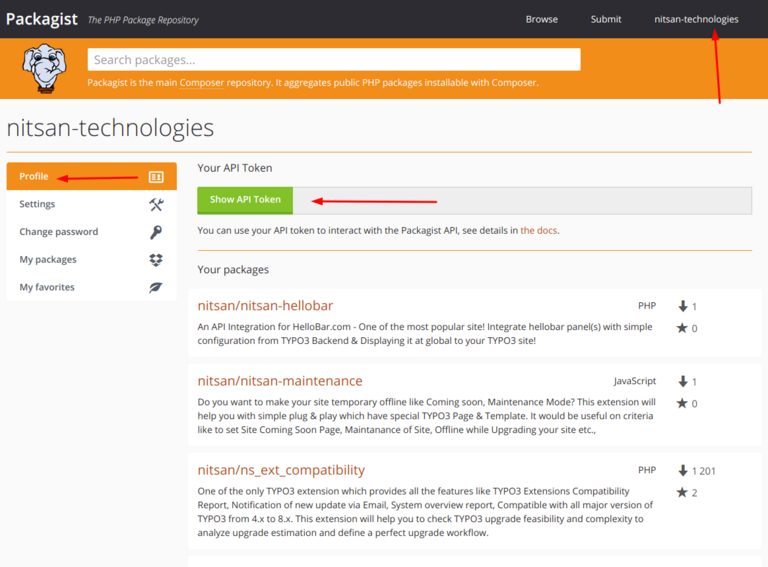Follow the 'the docs' link
Viewport: 768px width, 567px height.
coord(538,230)
